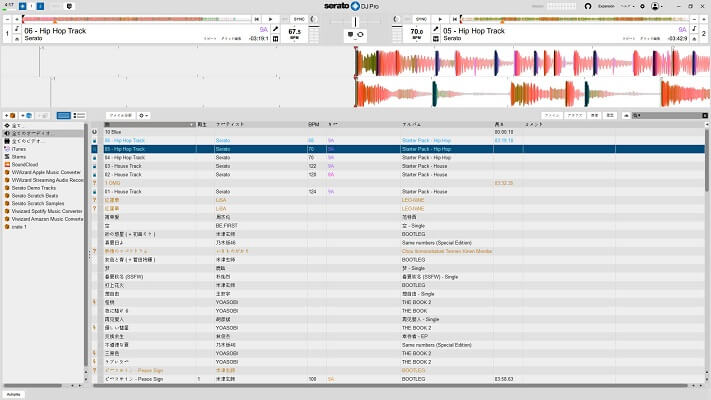Select 02 - House Track row

click(399, 175)
